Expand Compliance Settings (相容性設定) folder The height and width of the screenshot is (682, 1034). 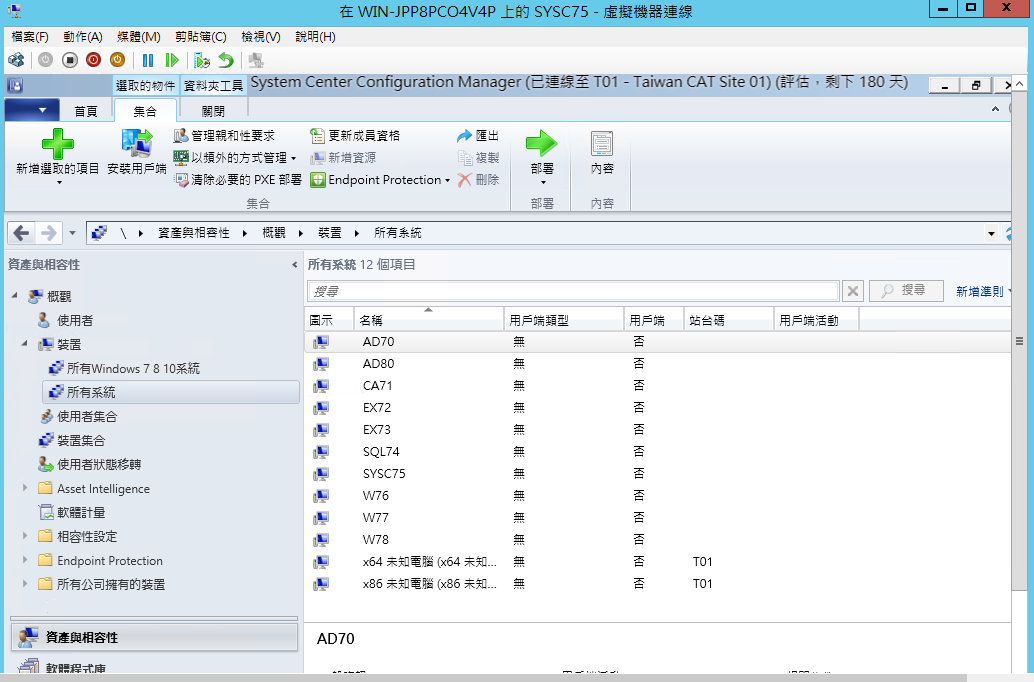[25, 536]
